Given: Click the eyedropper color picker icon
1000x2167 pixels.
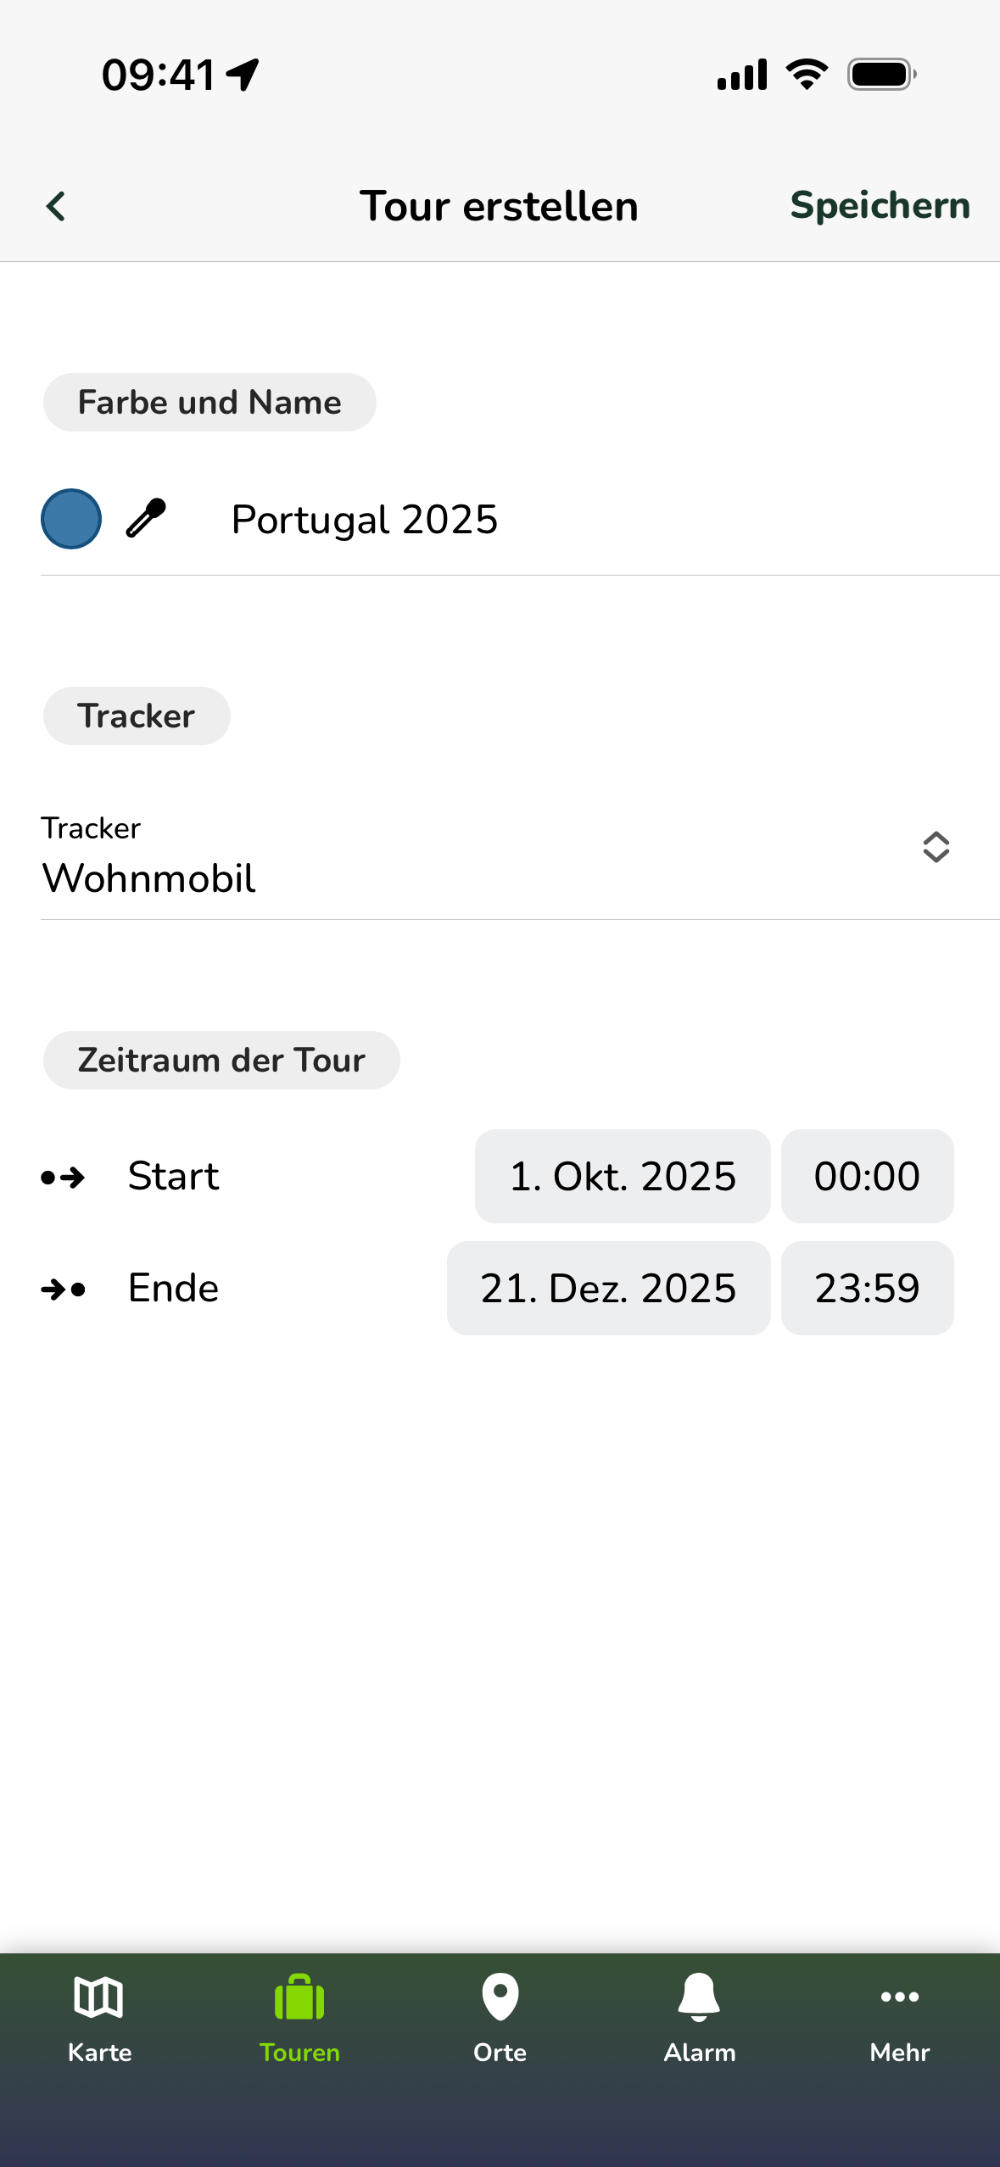Looking at the screenshot, I should pyautogui.click(x=146, y=519).
